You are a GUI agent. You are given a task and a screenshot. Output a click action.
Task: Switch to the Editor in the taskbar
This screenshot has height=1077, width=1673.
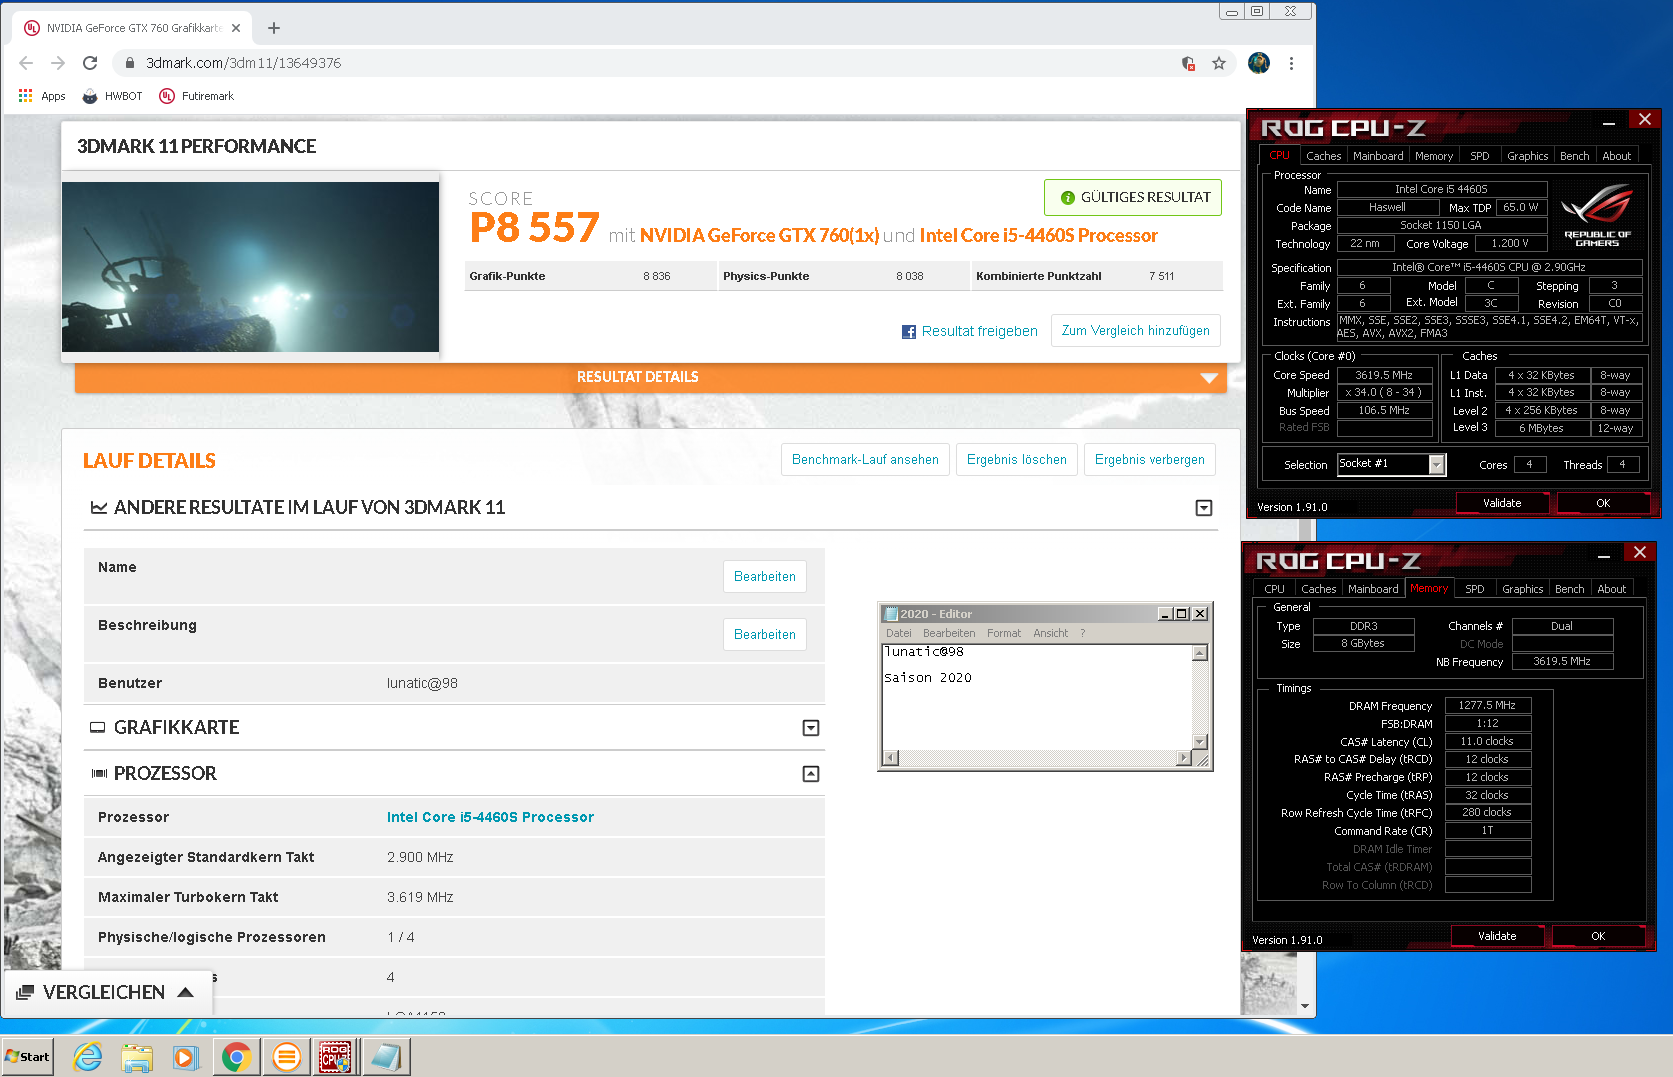(x=385, y=1057)
